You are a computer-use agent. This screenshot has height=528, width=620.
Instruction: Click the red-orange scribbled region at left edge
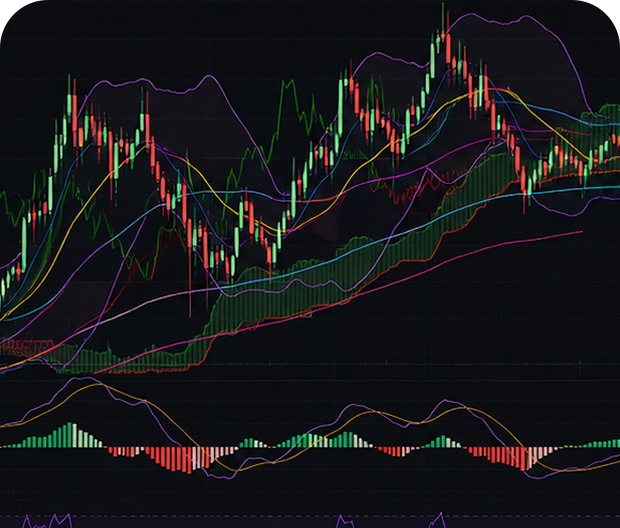pyautogui.click(x=26, y=347)
